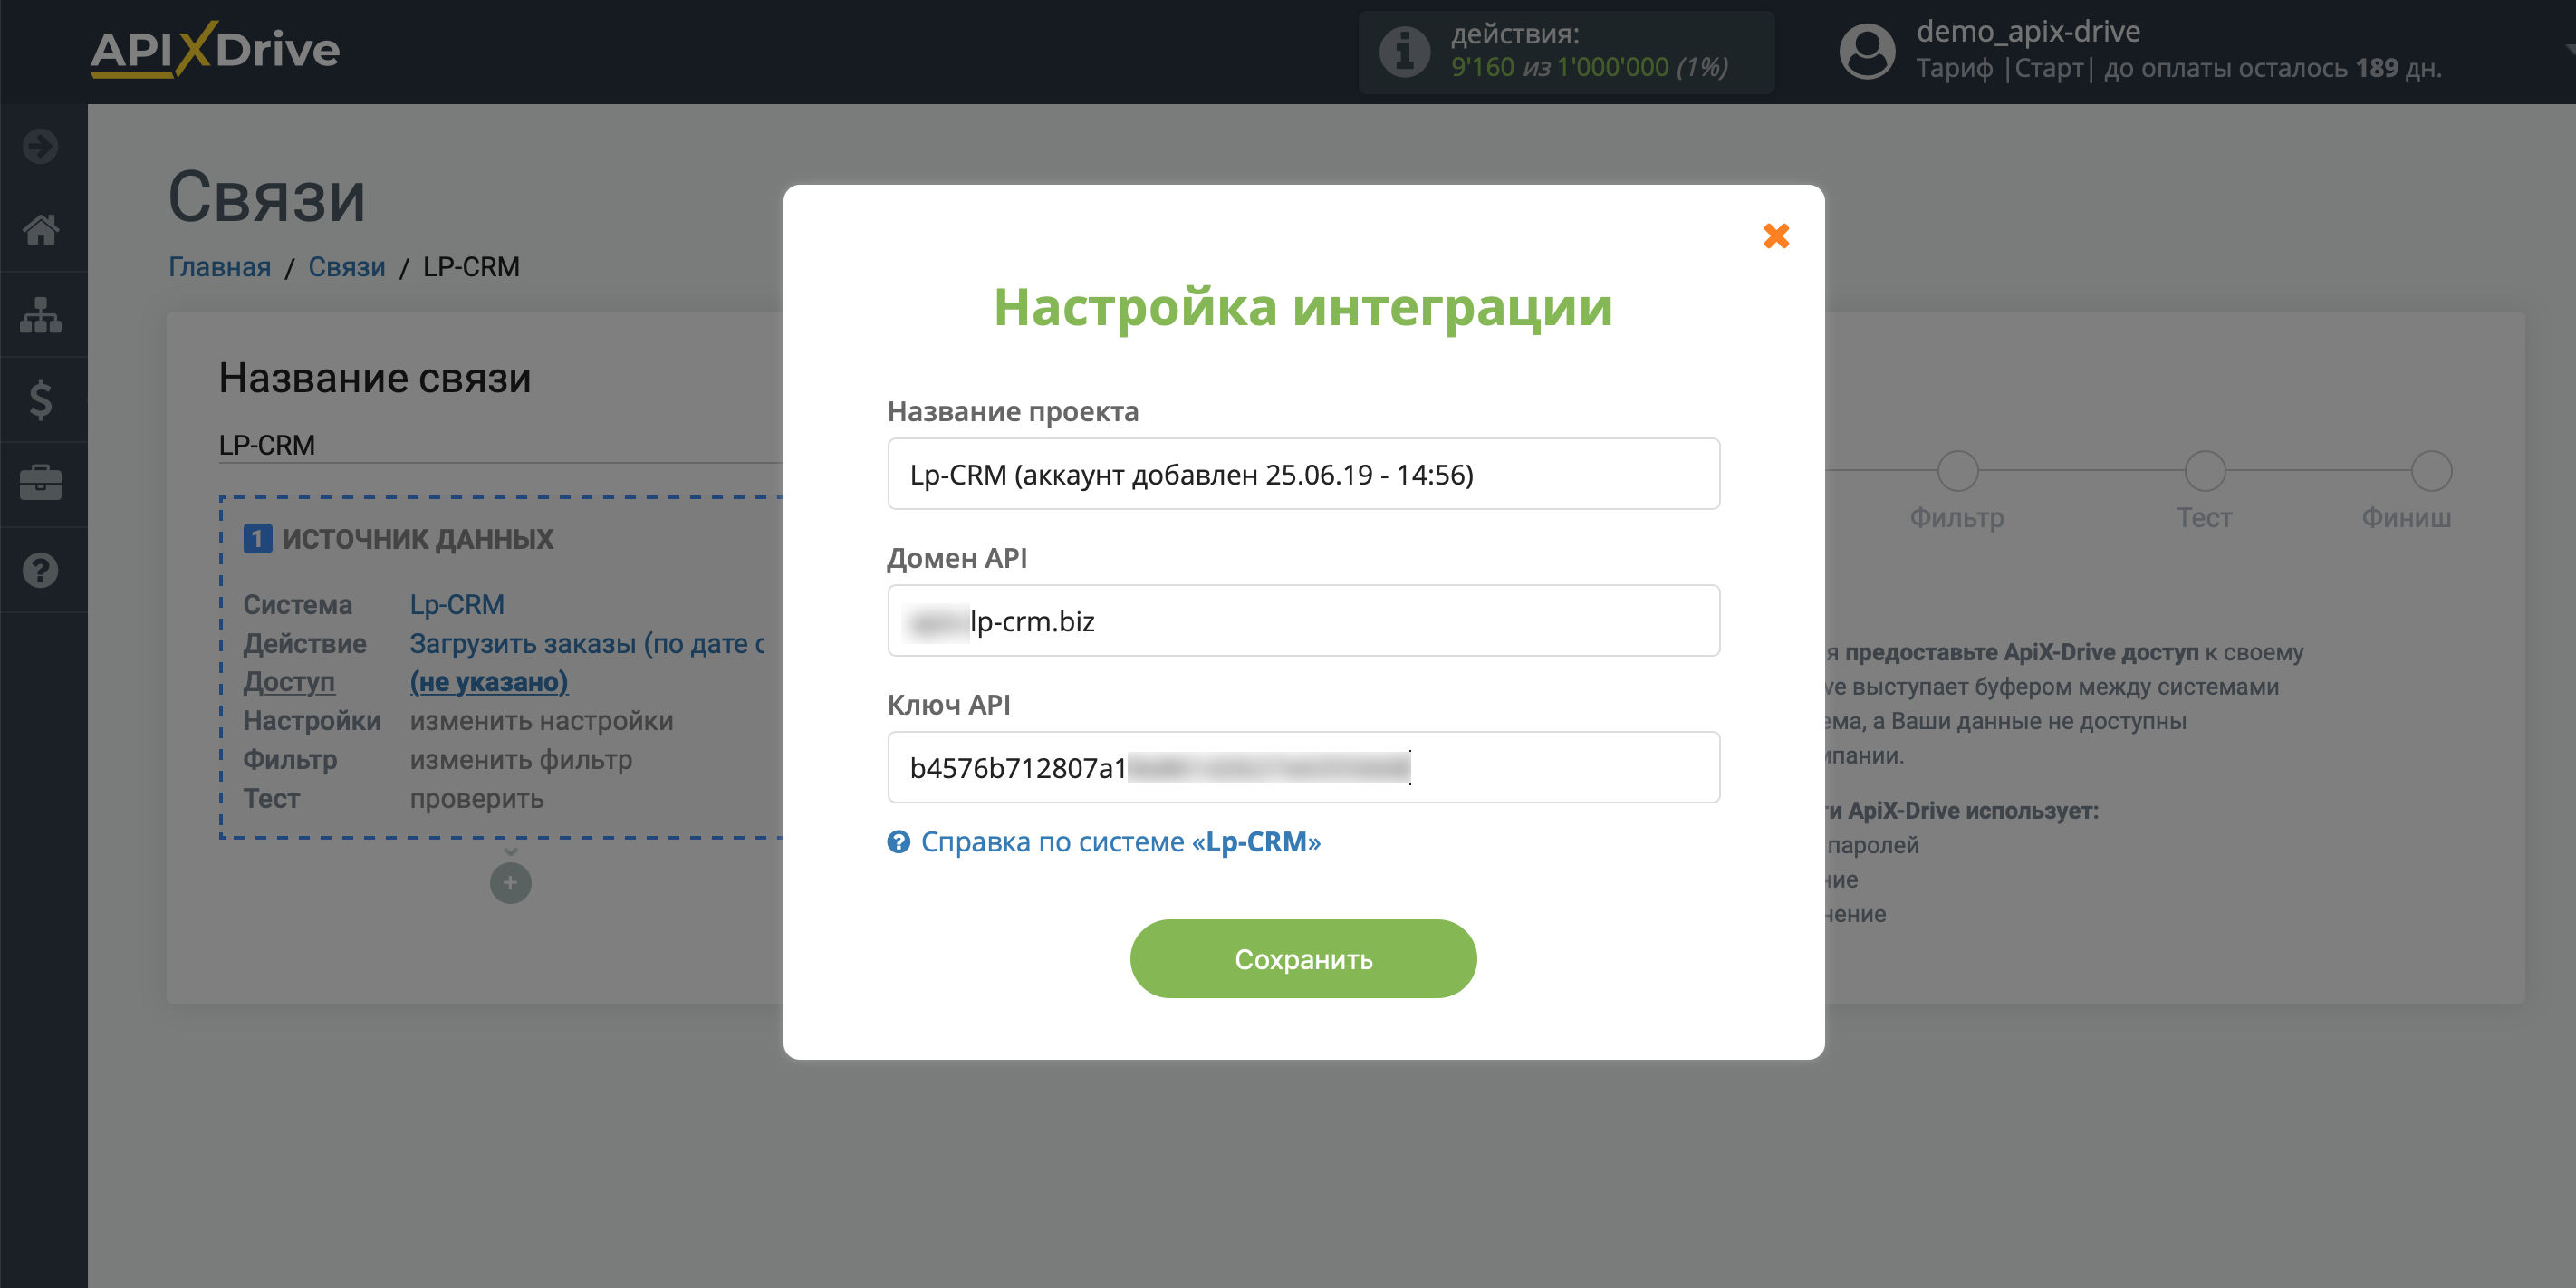The width and height of the screenshot is (2576, 1288).
Task: Click the Доступ label
Action: tap(289, 682)
